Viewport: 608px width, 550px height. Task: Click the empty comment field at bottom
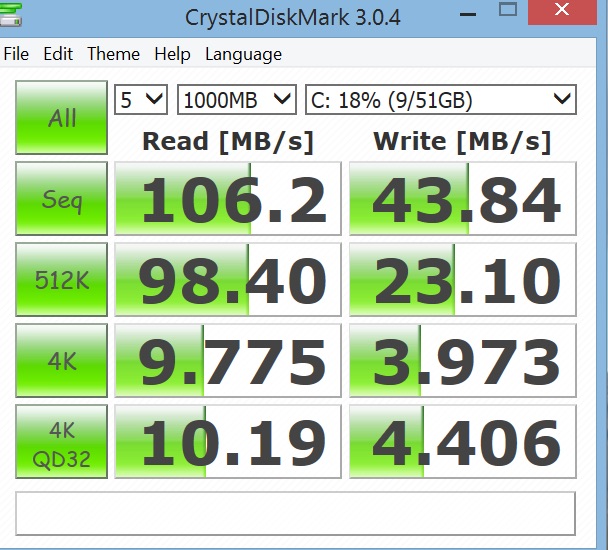point(295,514)
